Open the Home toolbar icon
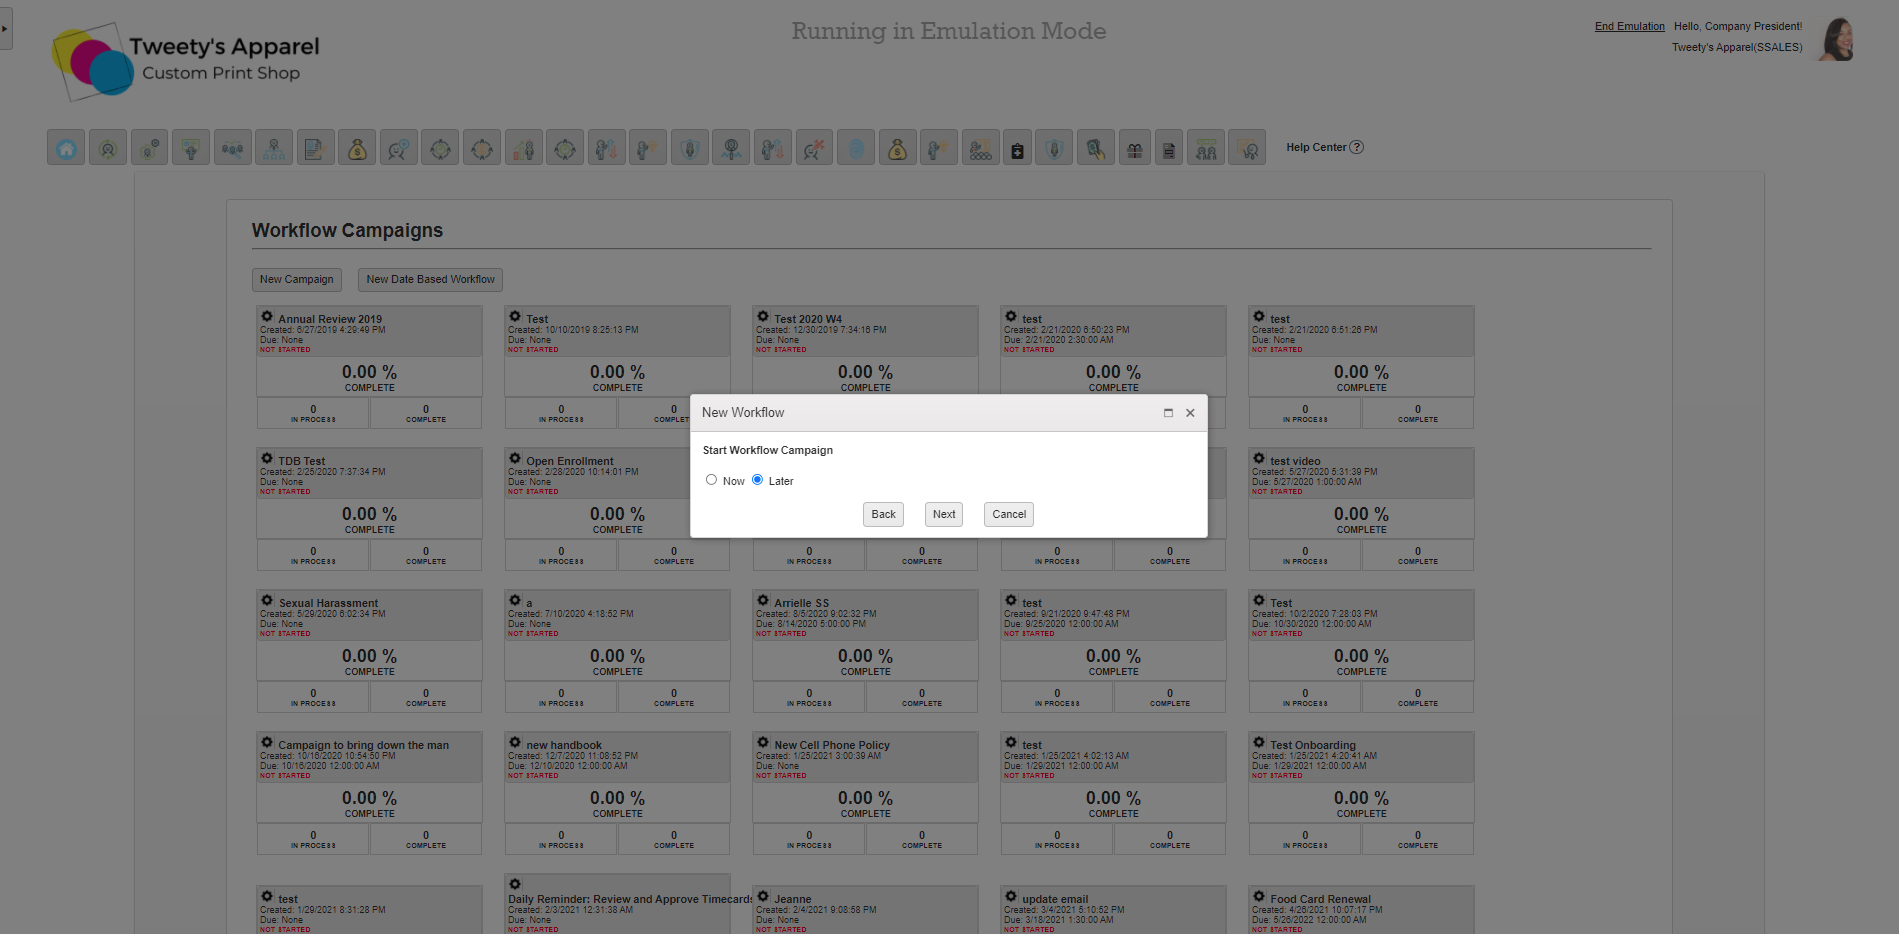This screenshot has height=934, width=1899. [66, 148]
